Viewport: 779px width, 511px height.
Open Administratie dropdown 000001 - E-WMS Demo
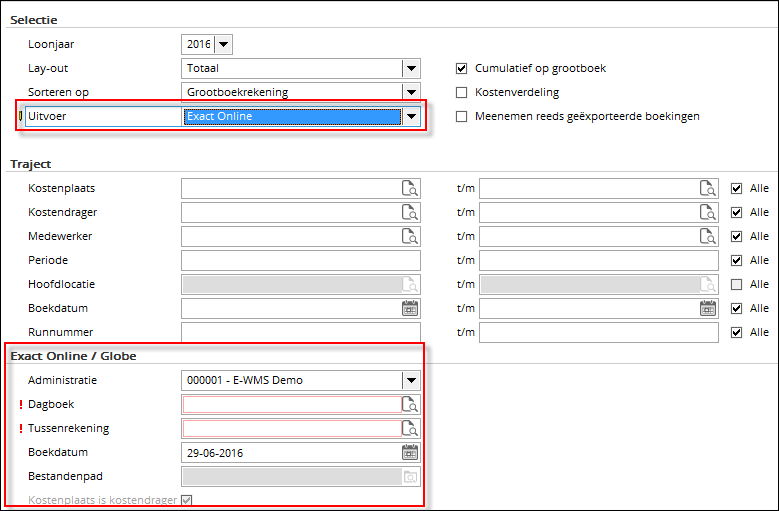click(x=411, y=380)
